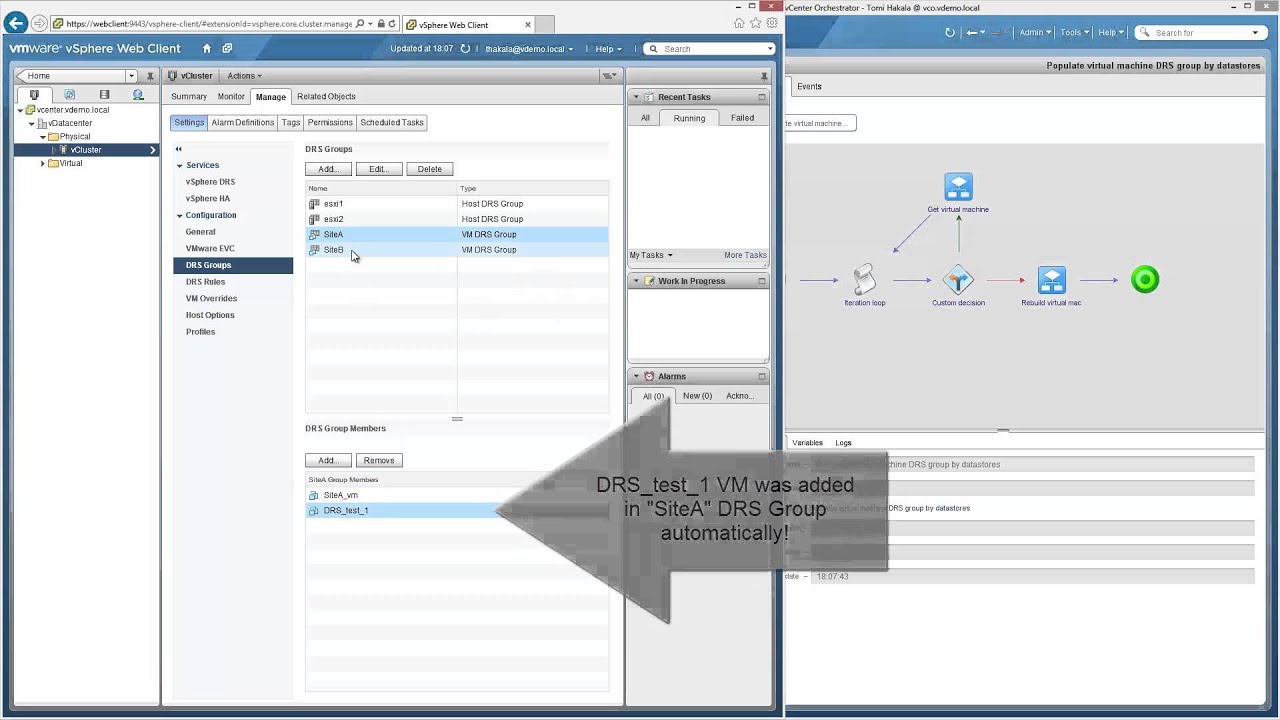Pin the navigator panel
The height and width of the screenshot is (720, 1280).
(x=150, y=76)
